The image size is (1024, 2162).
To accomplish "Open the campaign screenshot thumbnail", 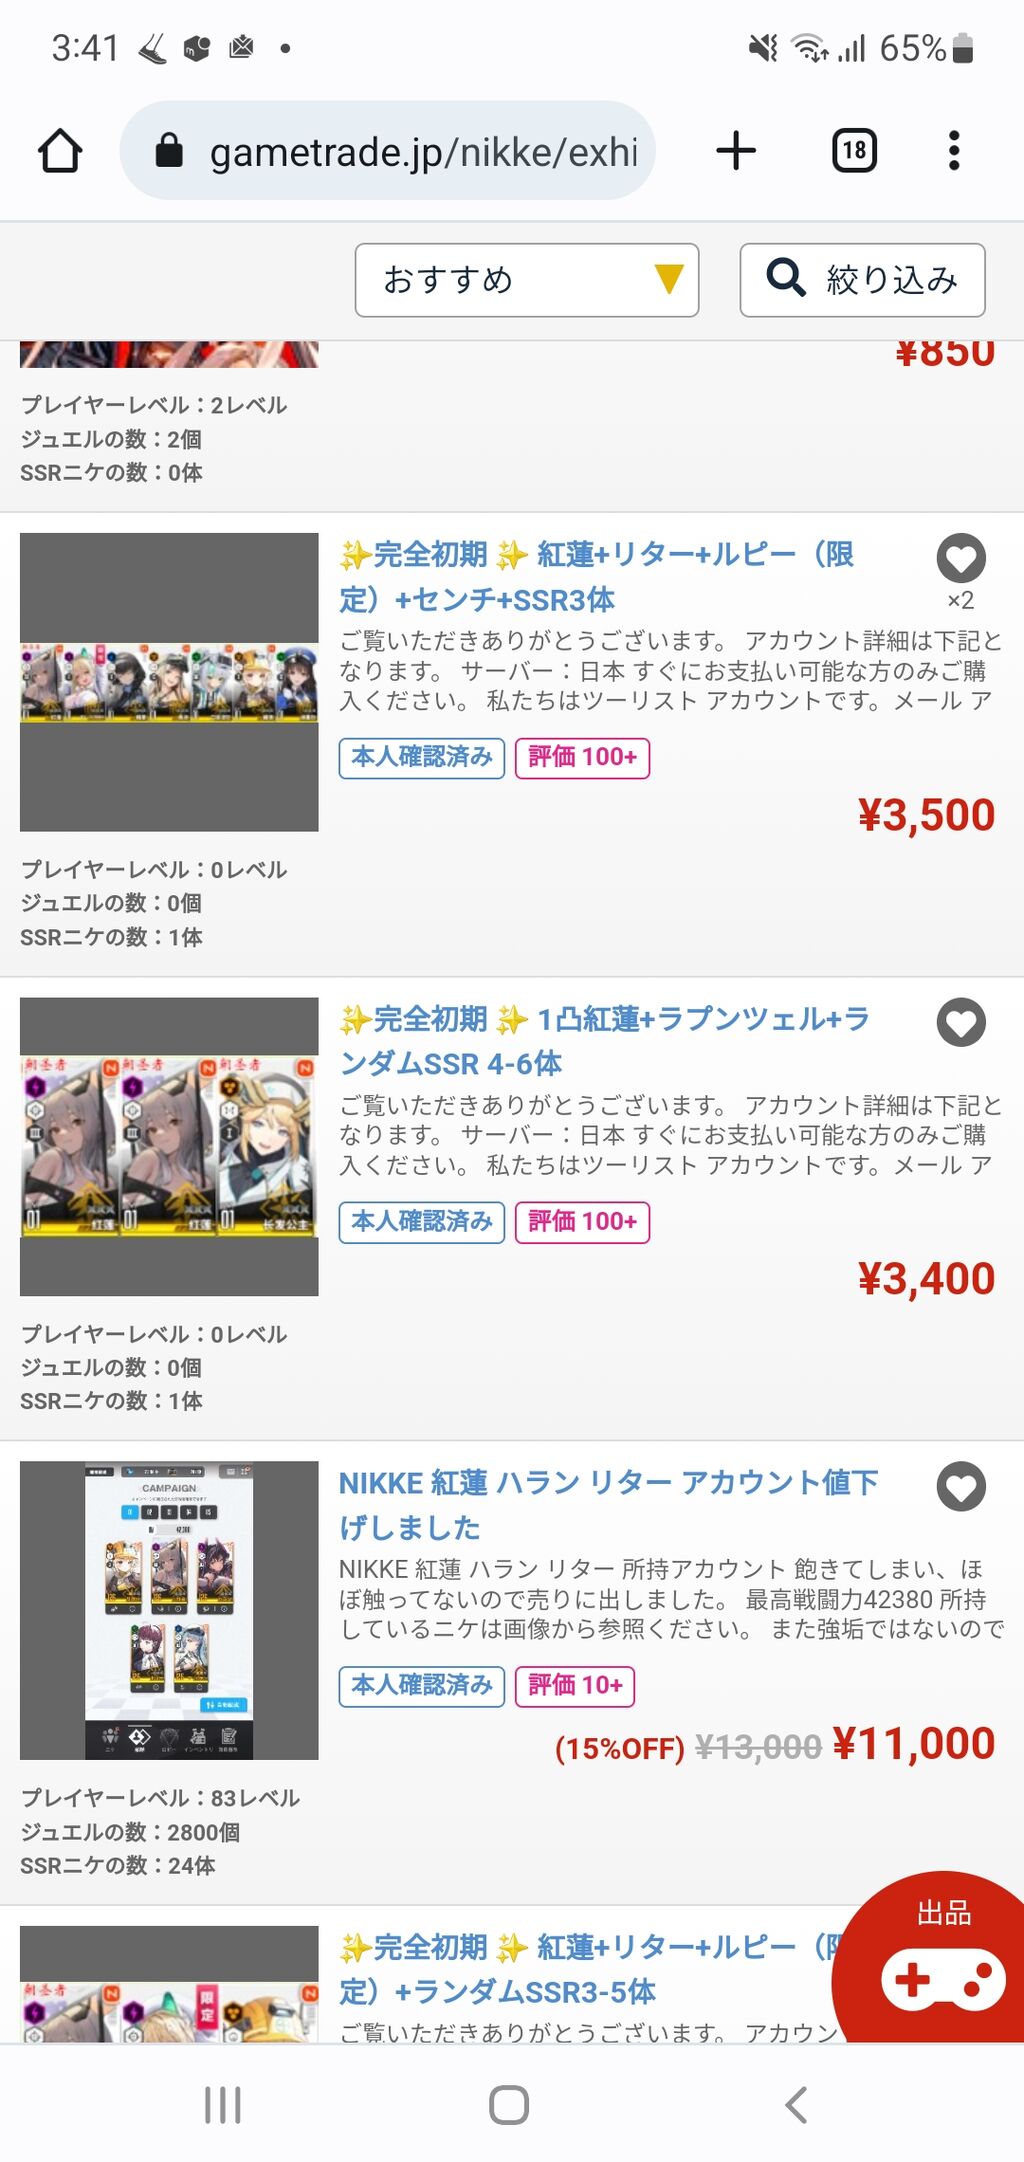I will click(169, 1610).
